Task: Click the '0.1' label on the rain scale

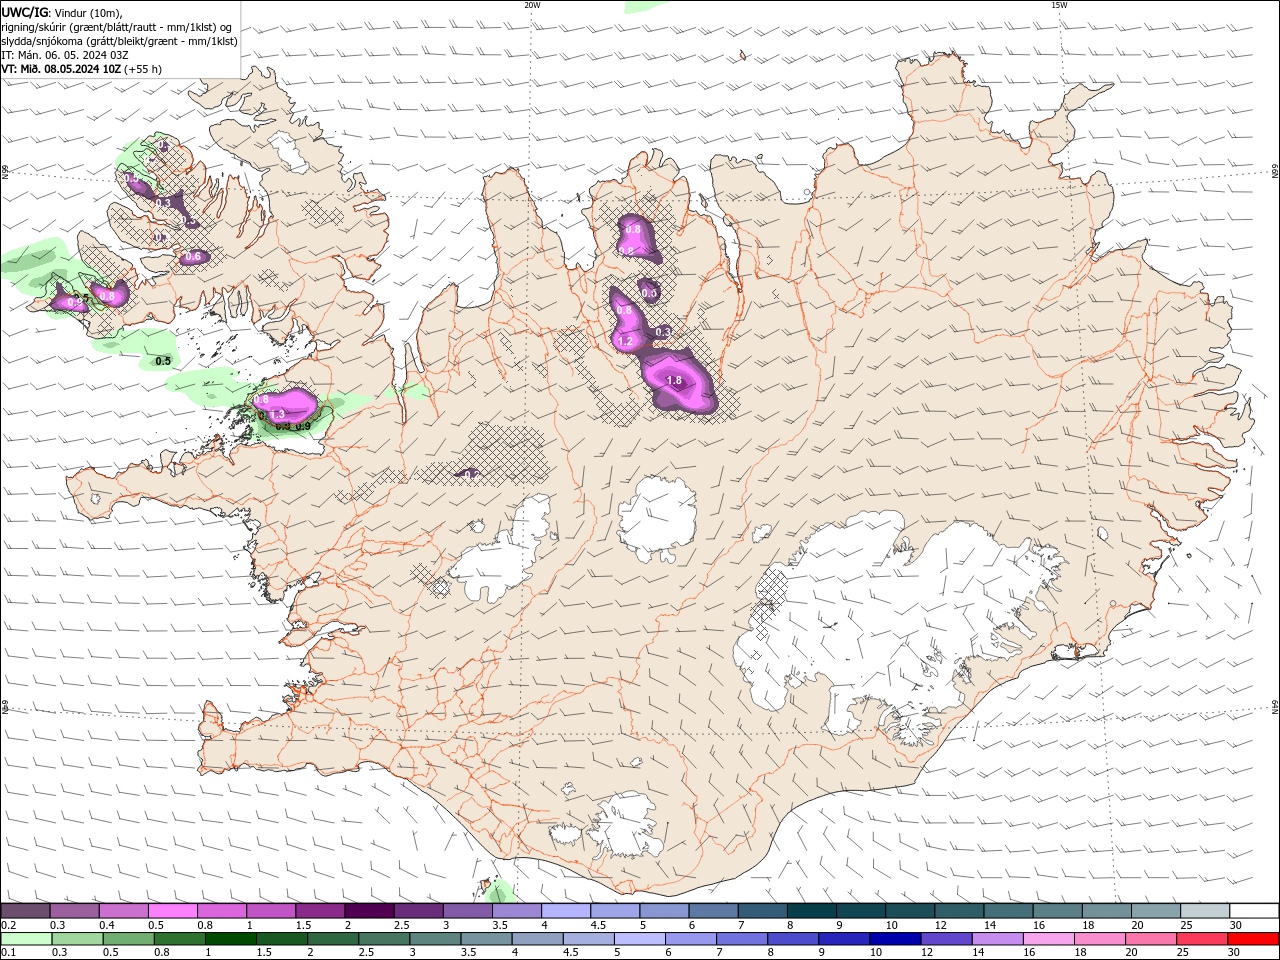Action: 8,953
